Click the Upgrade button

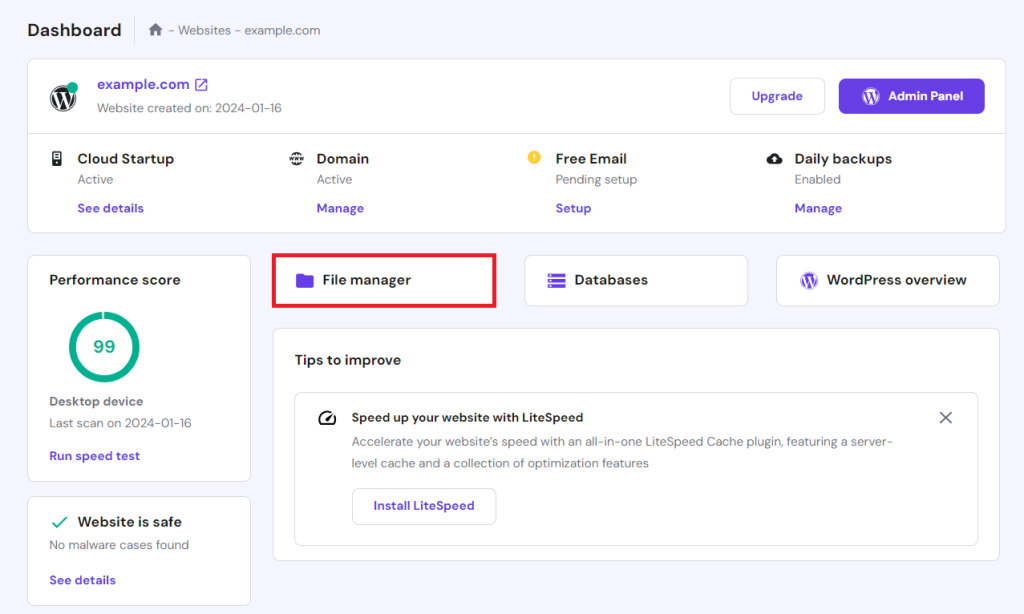pos(777,96)
